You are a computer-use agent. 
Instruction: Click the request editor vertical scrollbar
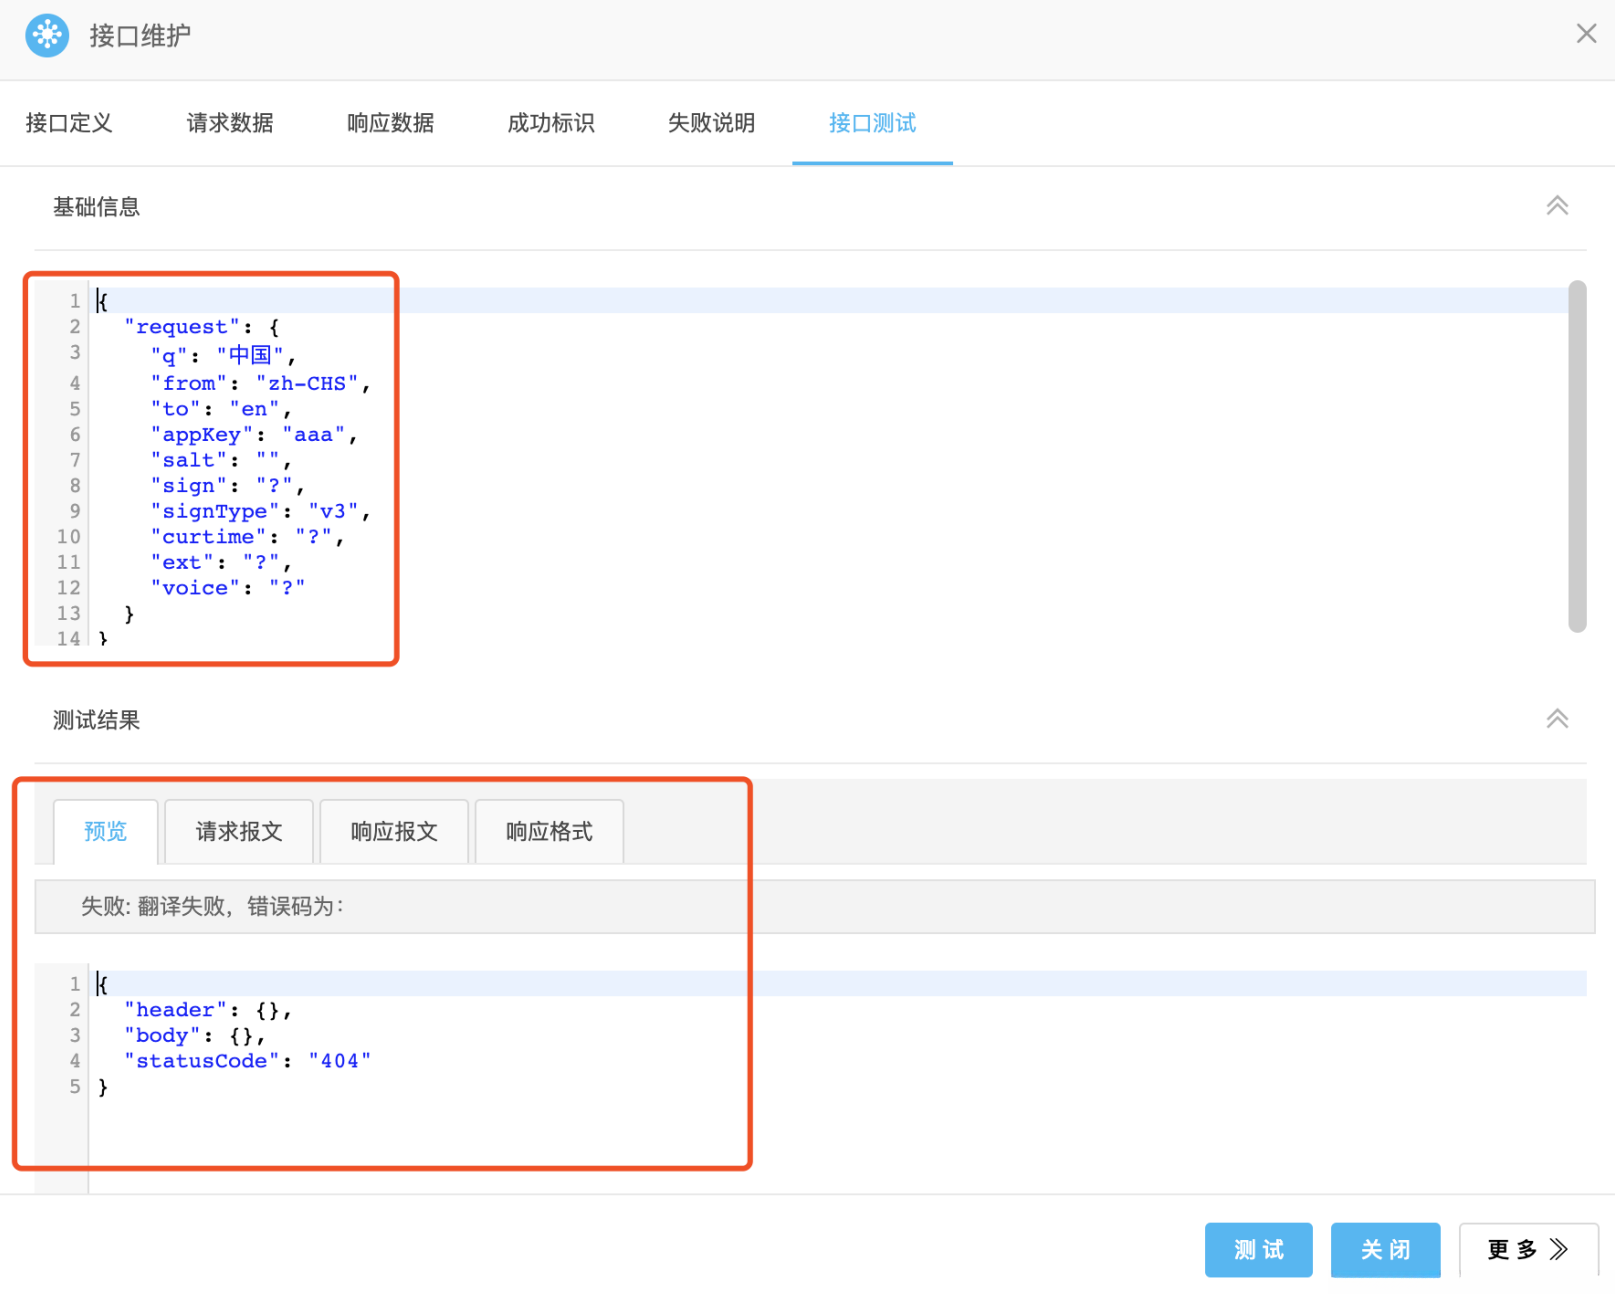coord(1577,456)
